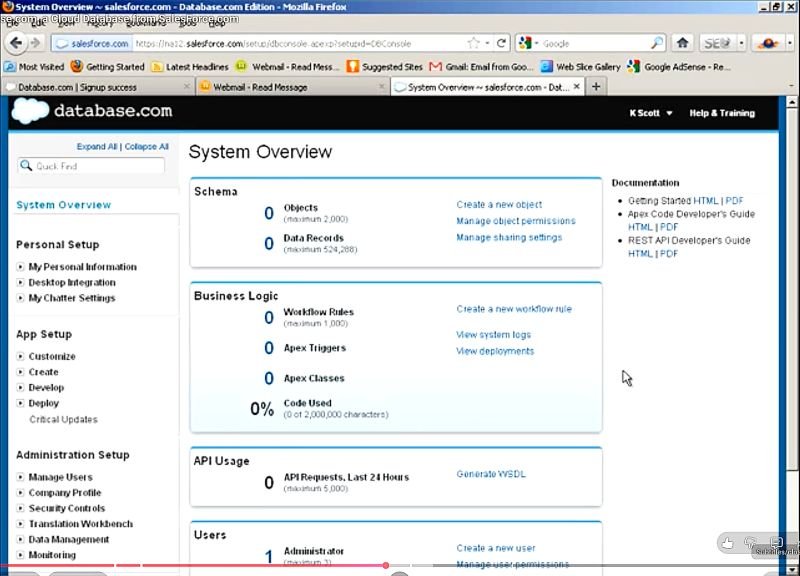
Task: Open Most Visited bookmark
Action: tap(34, 67)
